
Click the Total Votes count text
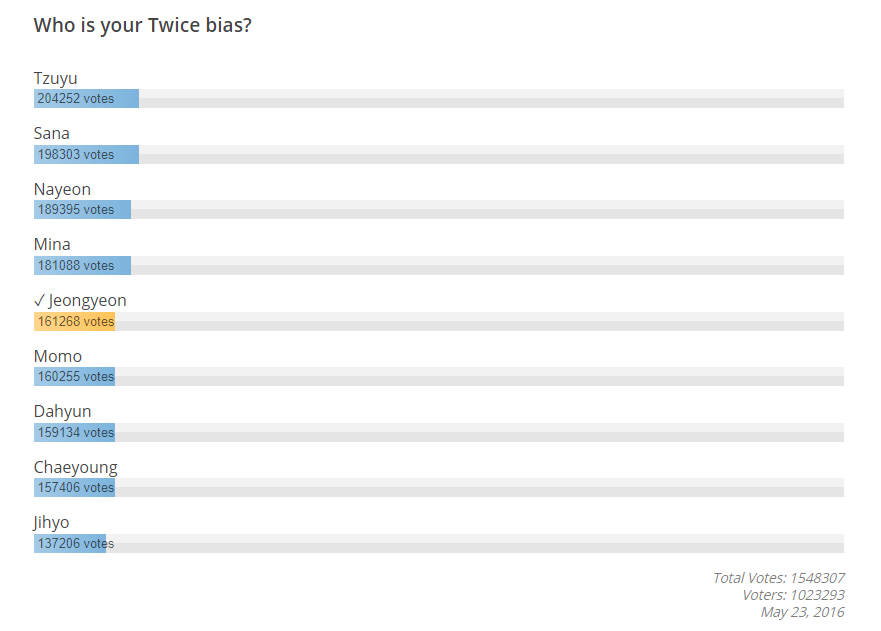point(778,578)
